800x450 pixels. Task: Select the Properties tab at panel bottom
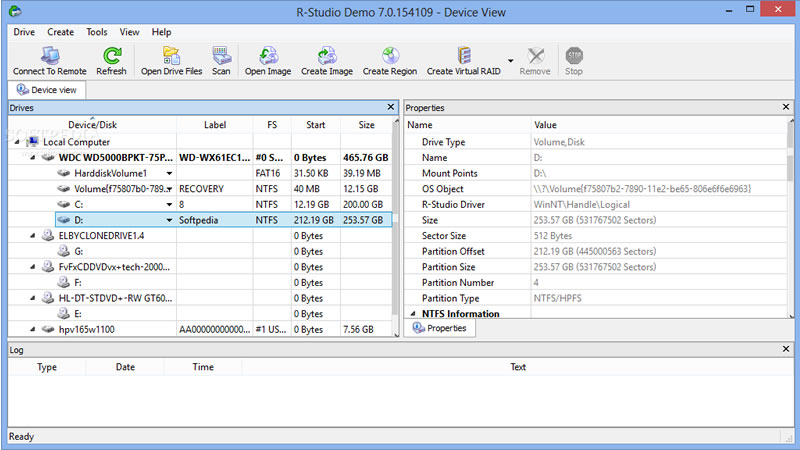(440, 328)
